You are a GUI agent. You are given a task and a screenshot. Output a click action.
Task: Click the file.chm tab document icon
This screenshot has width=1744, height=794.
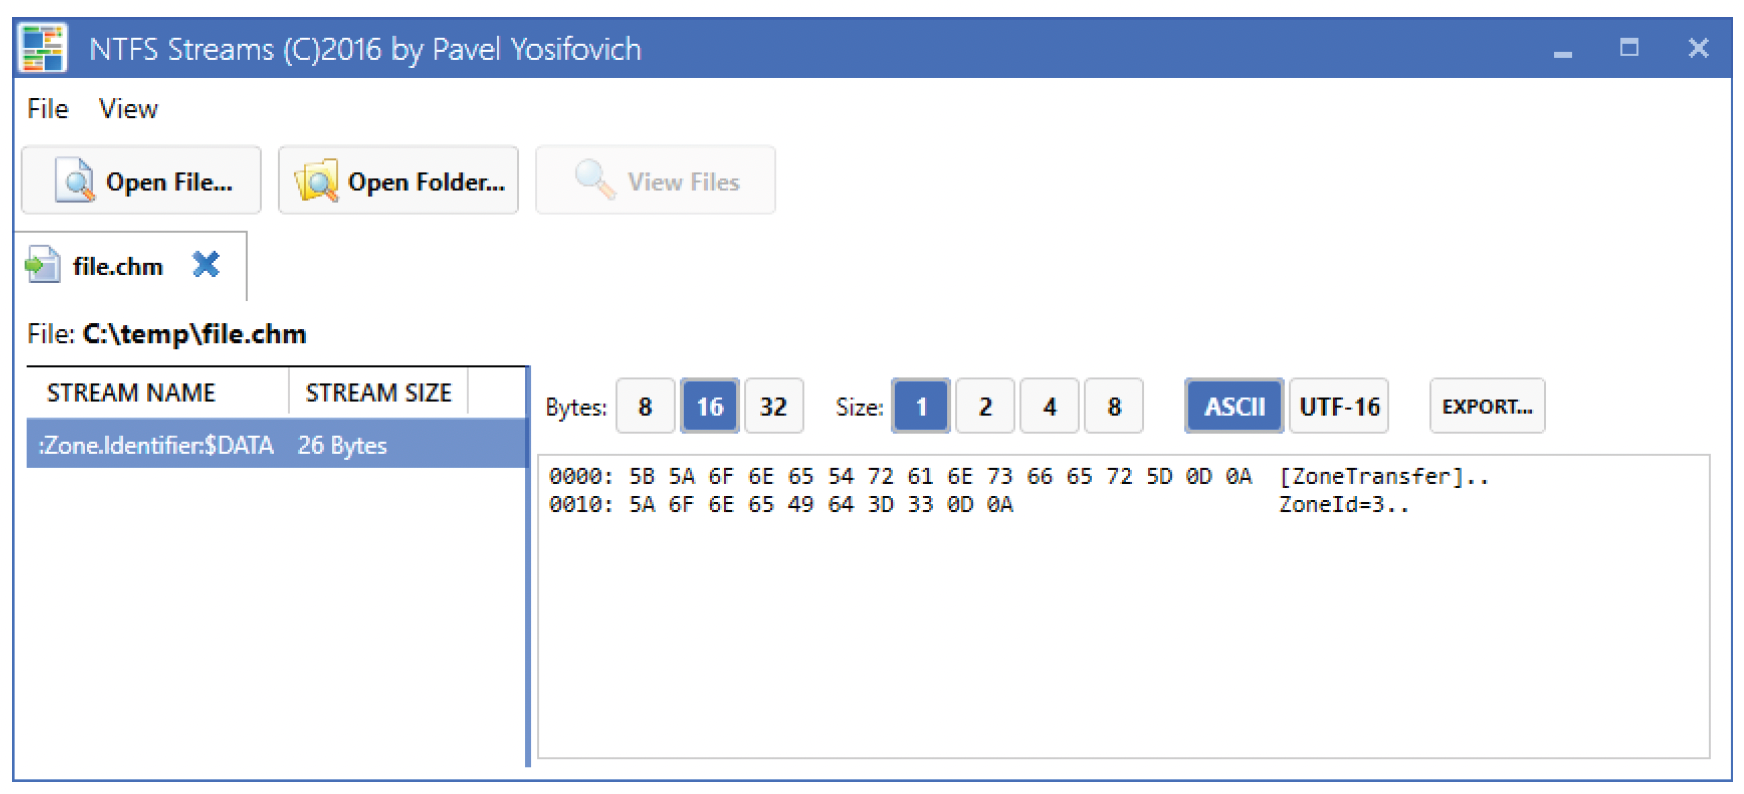(x=42, y=265)
